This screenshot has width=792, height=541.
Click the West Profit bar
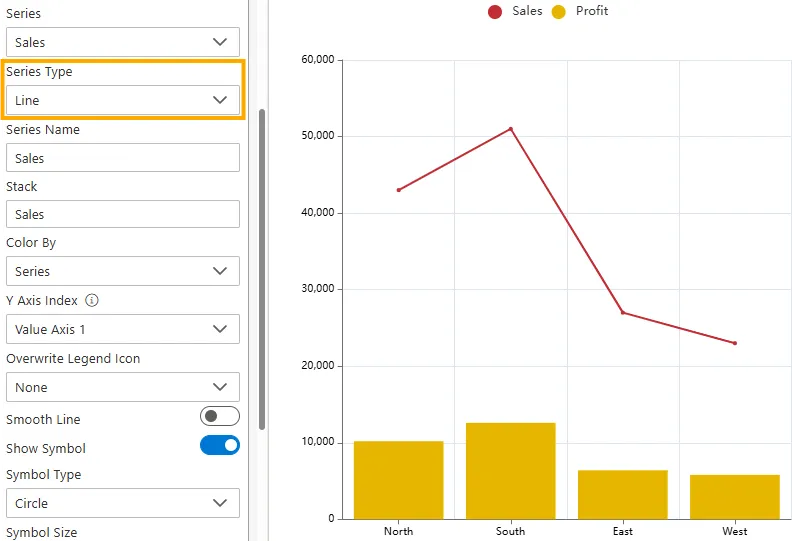[735, 496]
